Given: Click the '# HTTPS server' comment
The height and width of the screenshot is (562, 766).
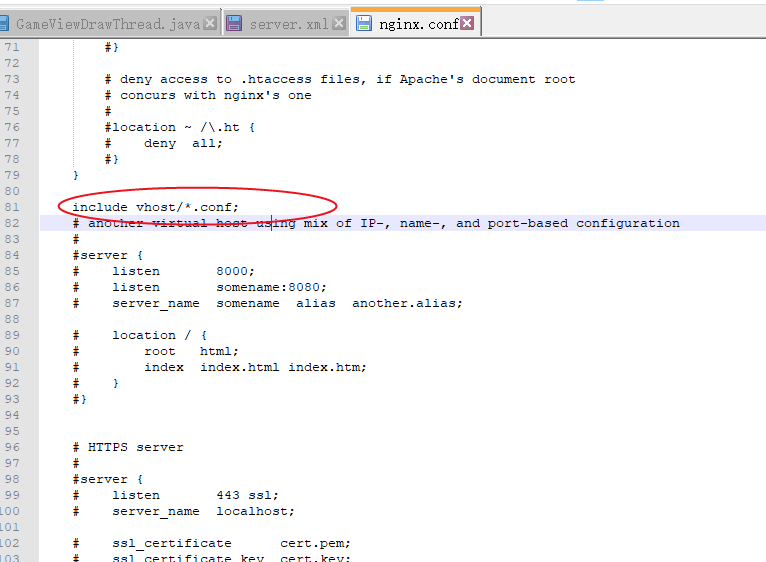Looking at the screenshot, I should [x=128, y=447].
